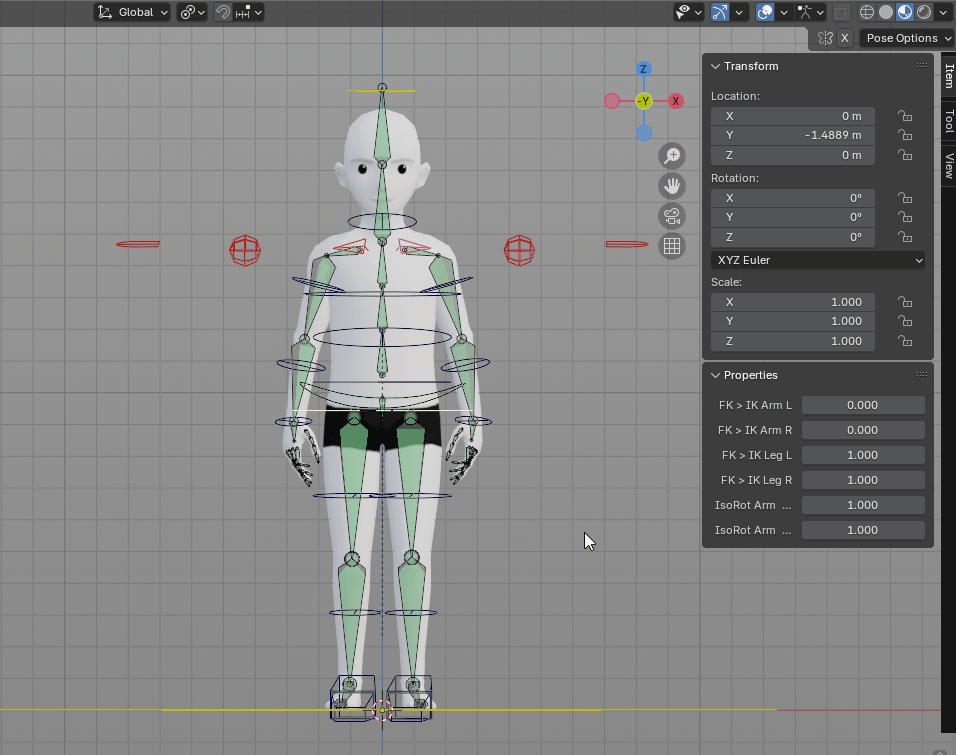
Task: Toggle lock on Scale Z
Action: coord(904,341)
